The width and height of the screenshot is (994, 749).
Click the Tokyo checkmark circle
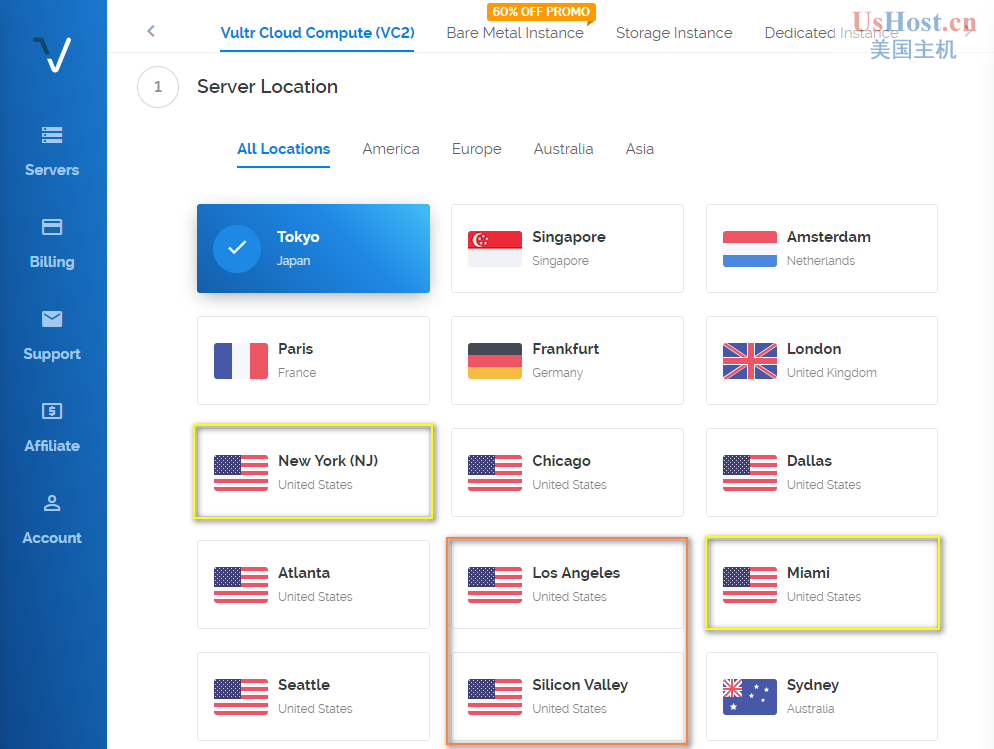(236, 248)
